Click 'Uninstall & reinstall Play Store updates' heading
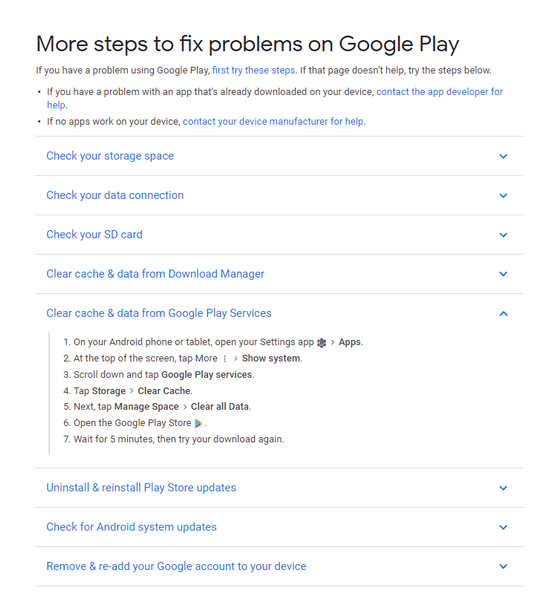The height and width of the screenshot is (599, 546). (141, 487)
